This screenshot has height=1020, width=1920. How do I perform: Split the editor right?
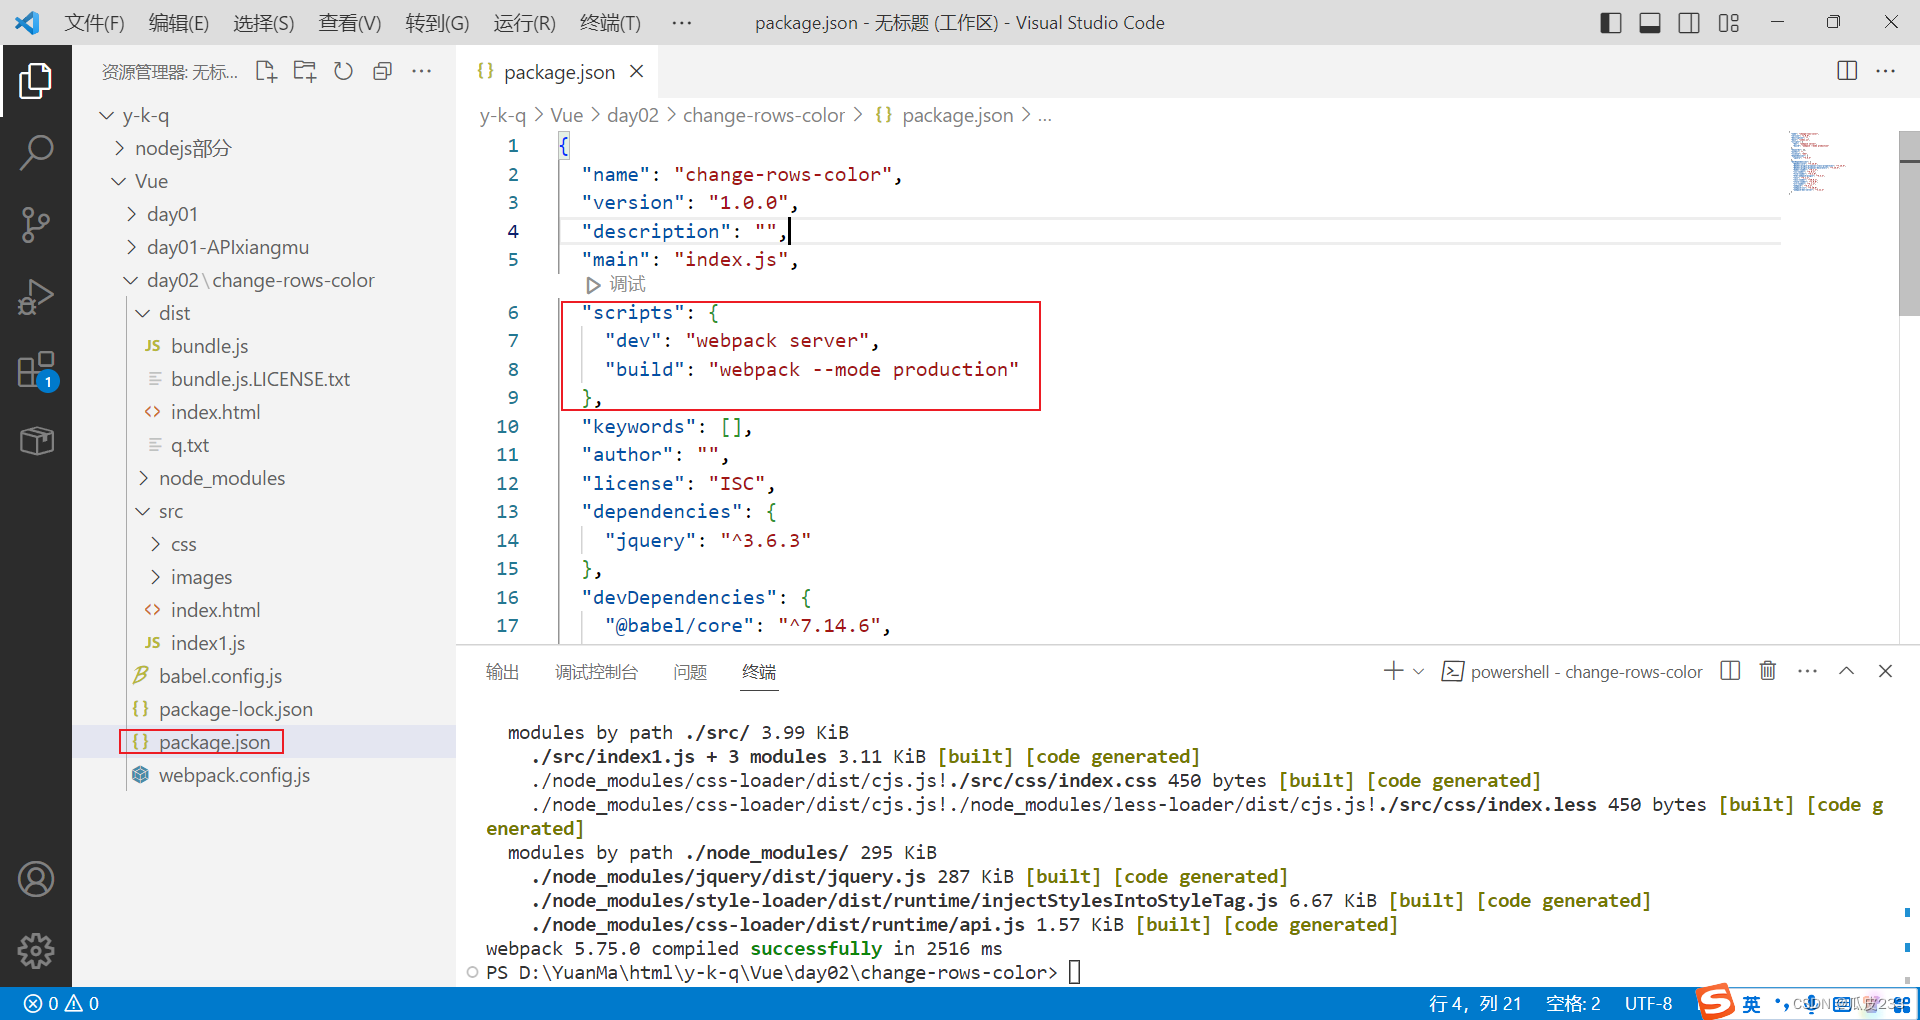click(x=1847, y=71)
